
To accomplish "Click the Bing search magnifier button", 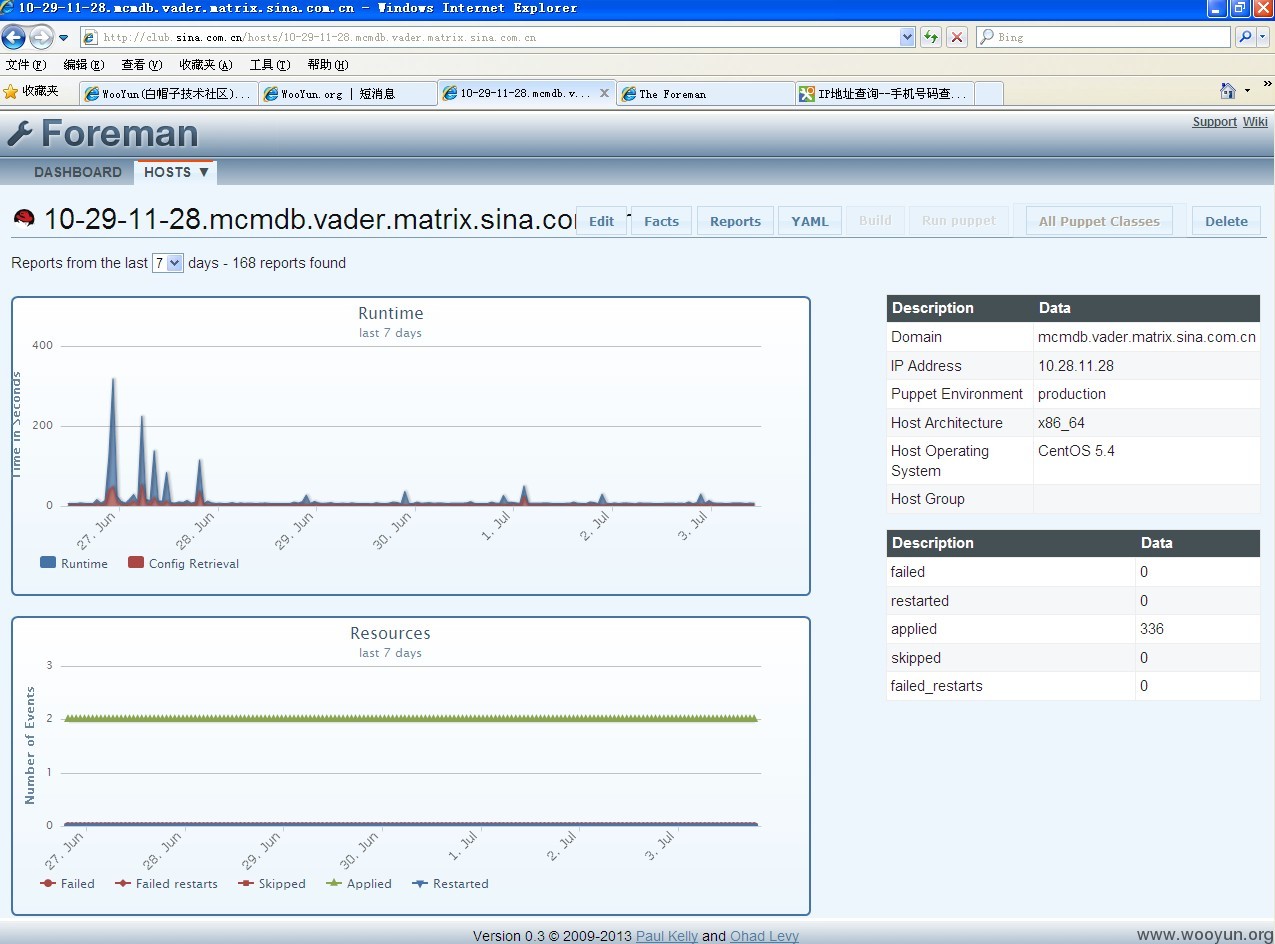I will (x=1245, y=37).
